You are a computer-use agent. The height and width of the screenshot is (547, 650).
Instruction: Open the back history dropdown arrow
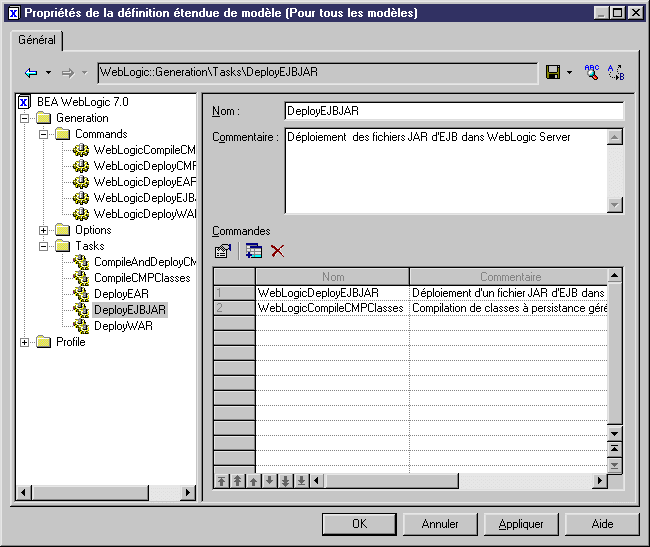pyautogui.click(x=47, y=72)
